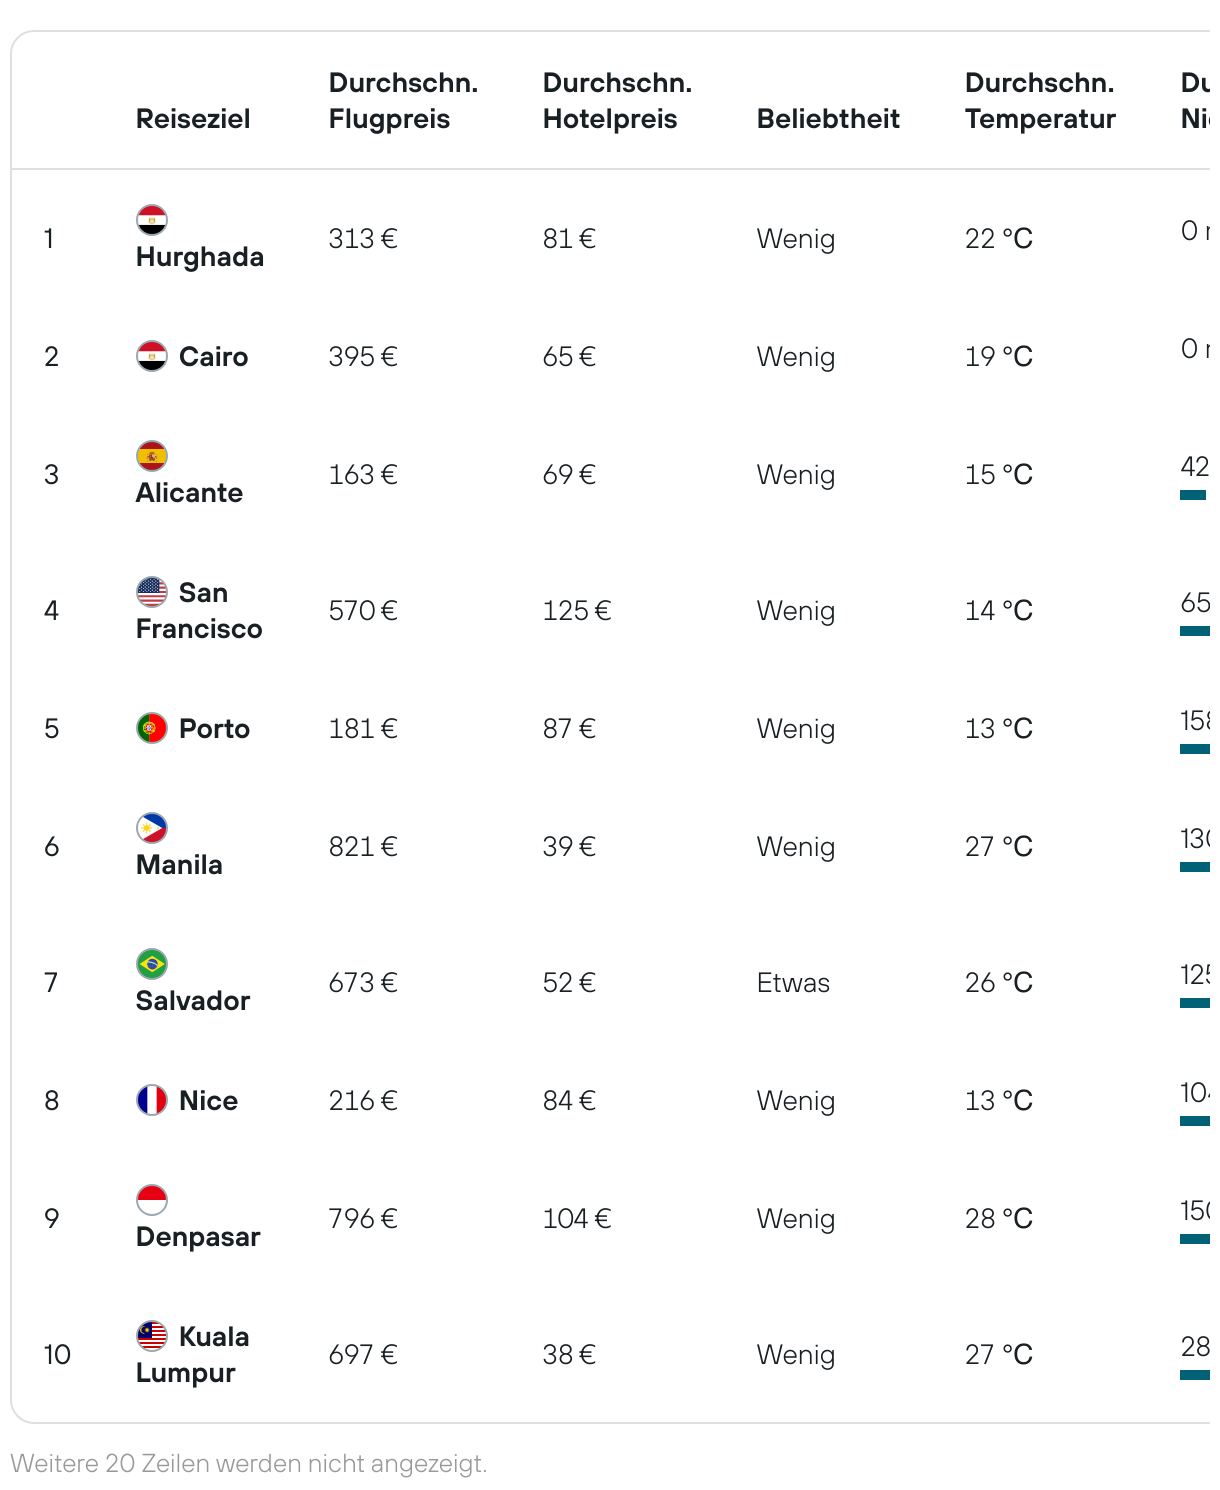
Task: Sort by the Reiseziel column header
Action: (x=193, y=119)
